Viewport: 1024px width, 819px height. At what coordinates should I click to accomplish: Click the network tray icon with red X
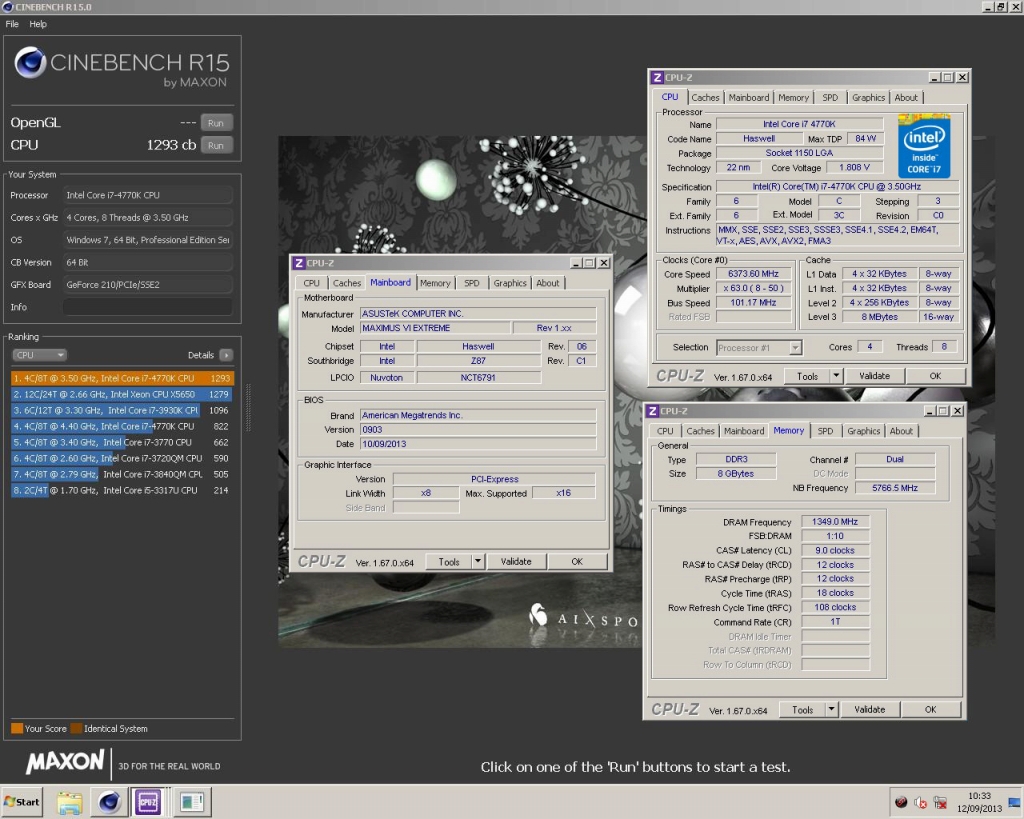[939, 801]
